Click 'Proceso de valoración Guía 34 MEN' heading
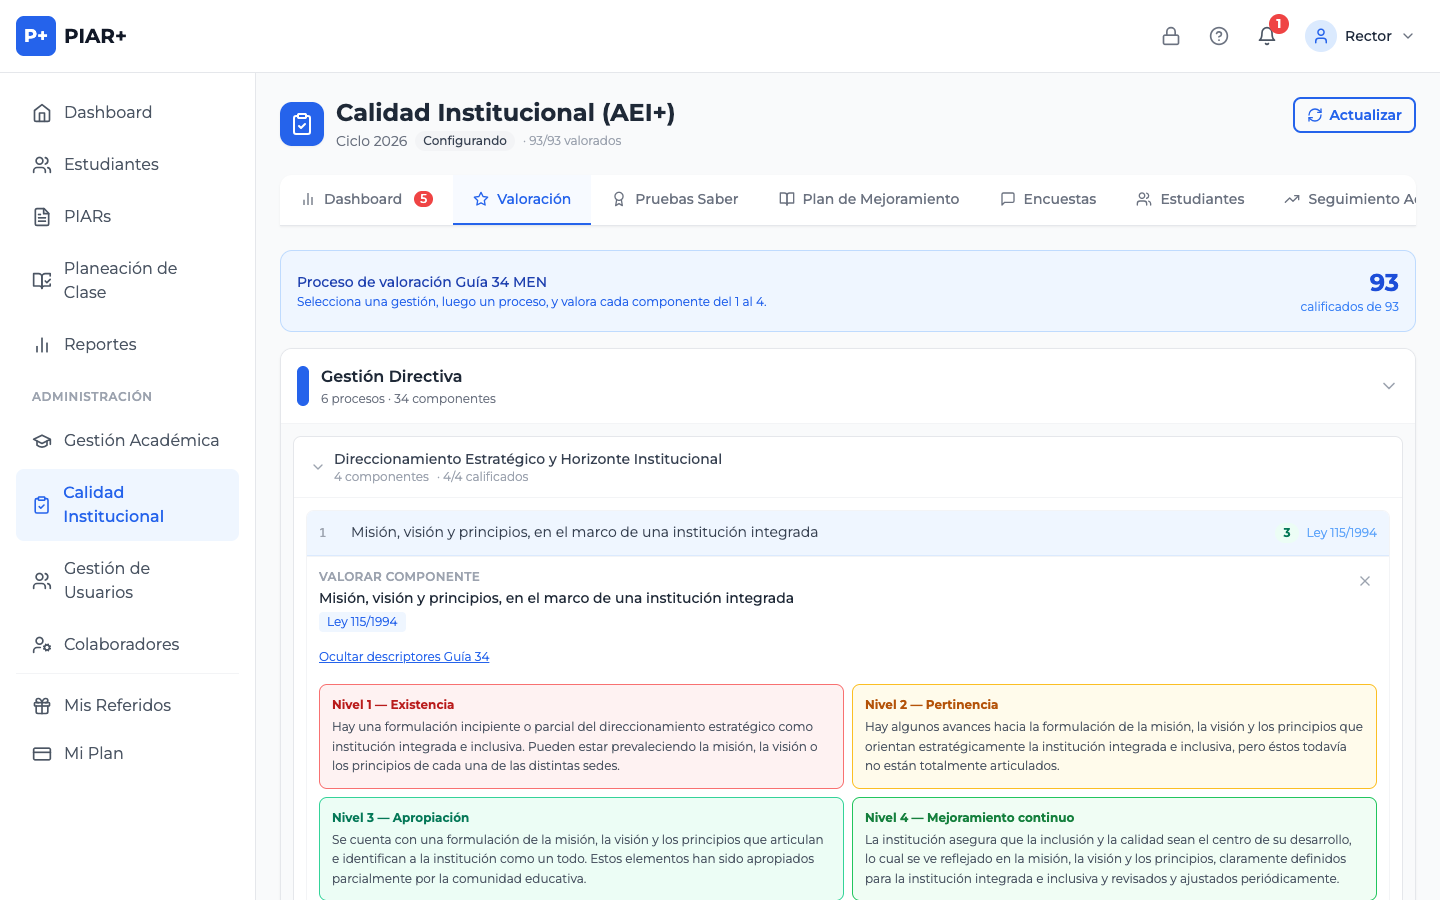The height and width of the screenshot is (900, 1440). pos(422,282)
